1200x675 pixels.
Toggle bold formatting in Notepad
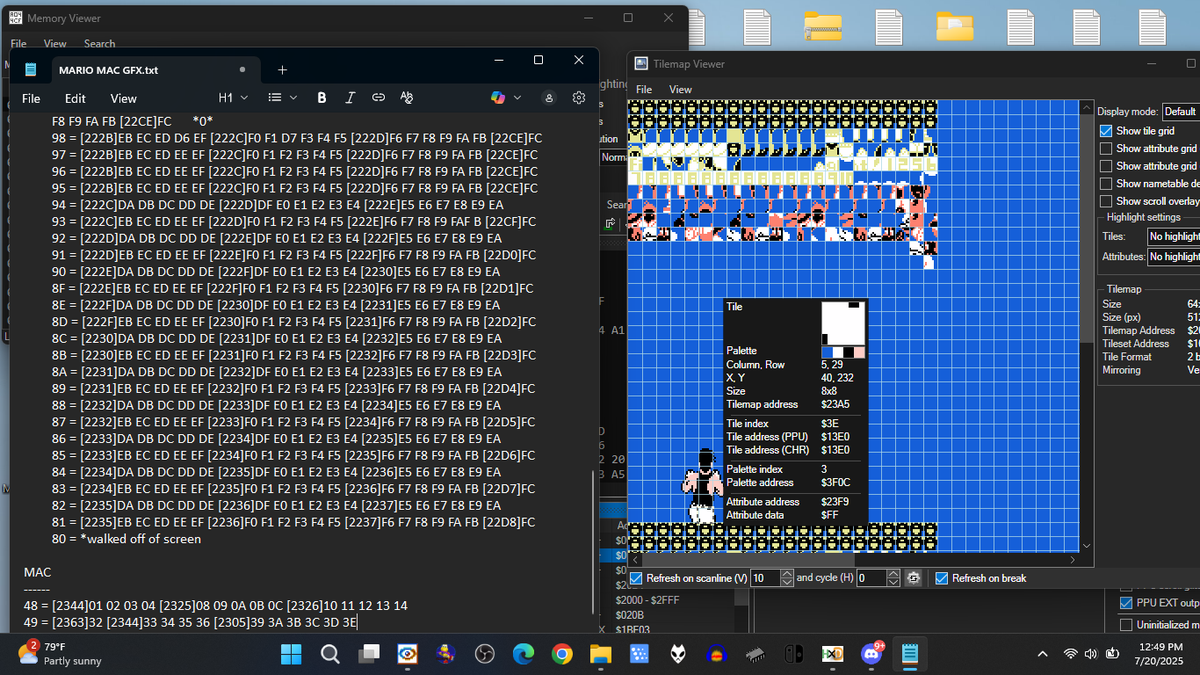pos(321,98)
